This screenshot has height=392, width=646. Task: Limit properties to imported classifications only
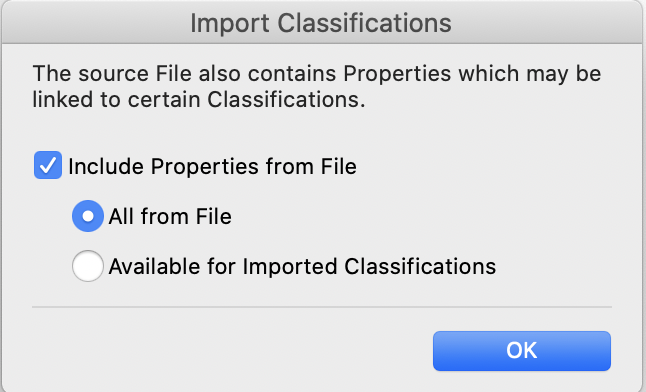coord(87,266)
